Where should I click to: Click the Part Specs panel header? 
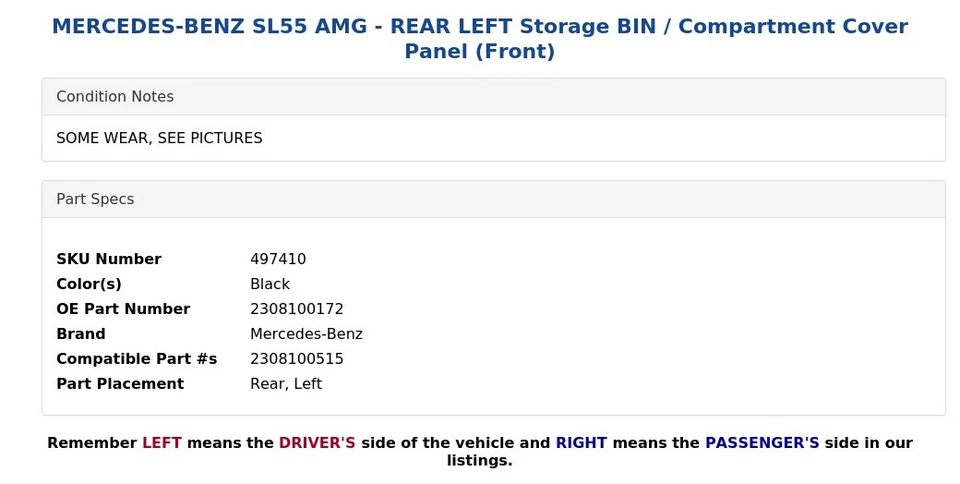[x=95, y=199]
